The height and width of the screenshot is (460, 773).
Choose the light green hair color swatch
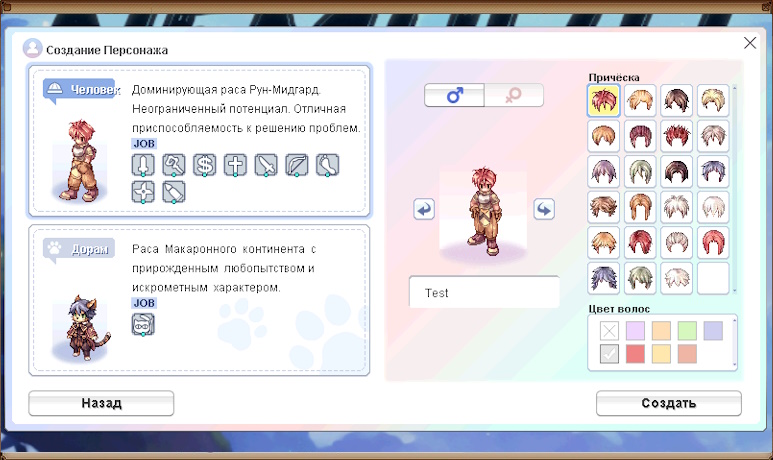687,330
